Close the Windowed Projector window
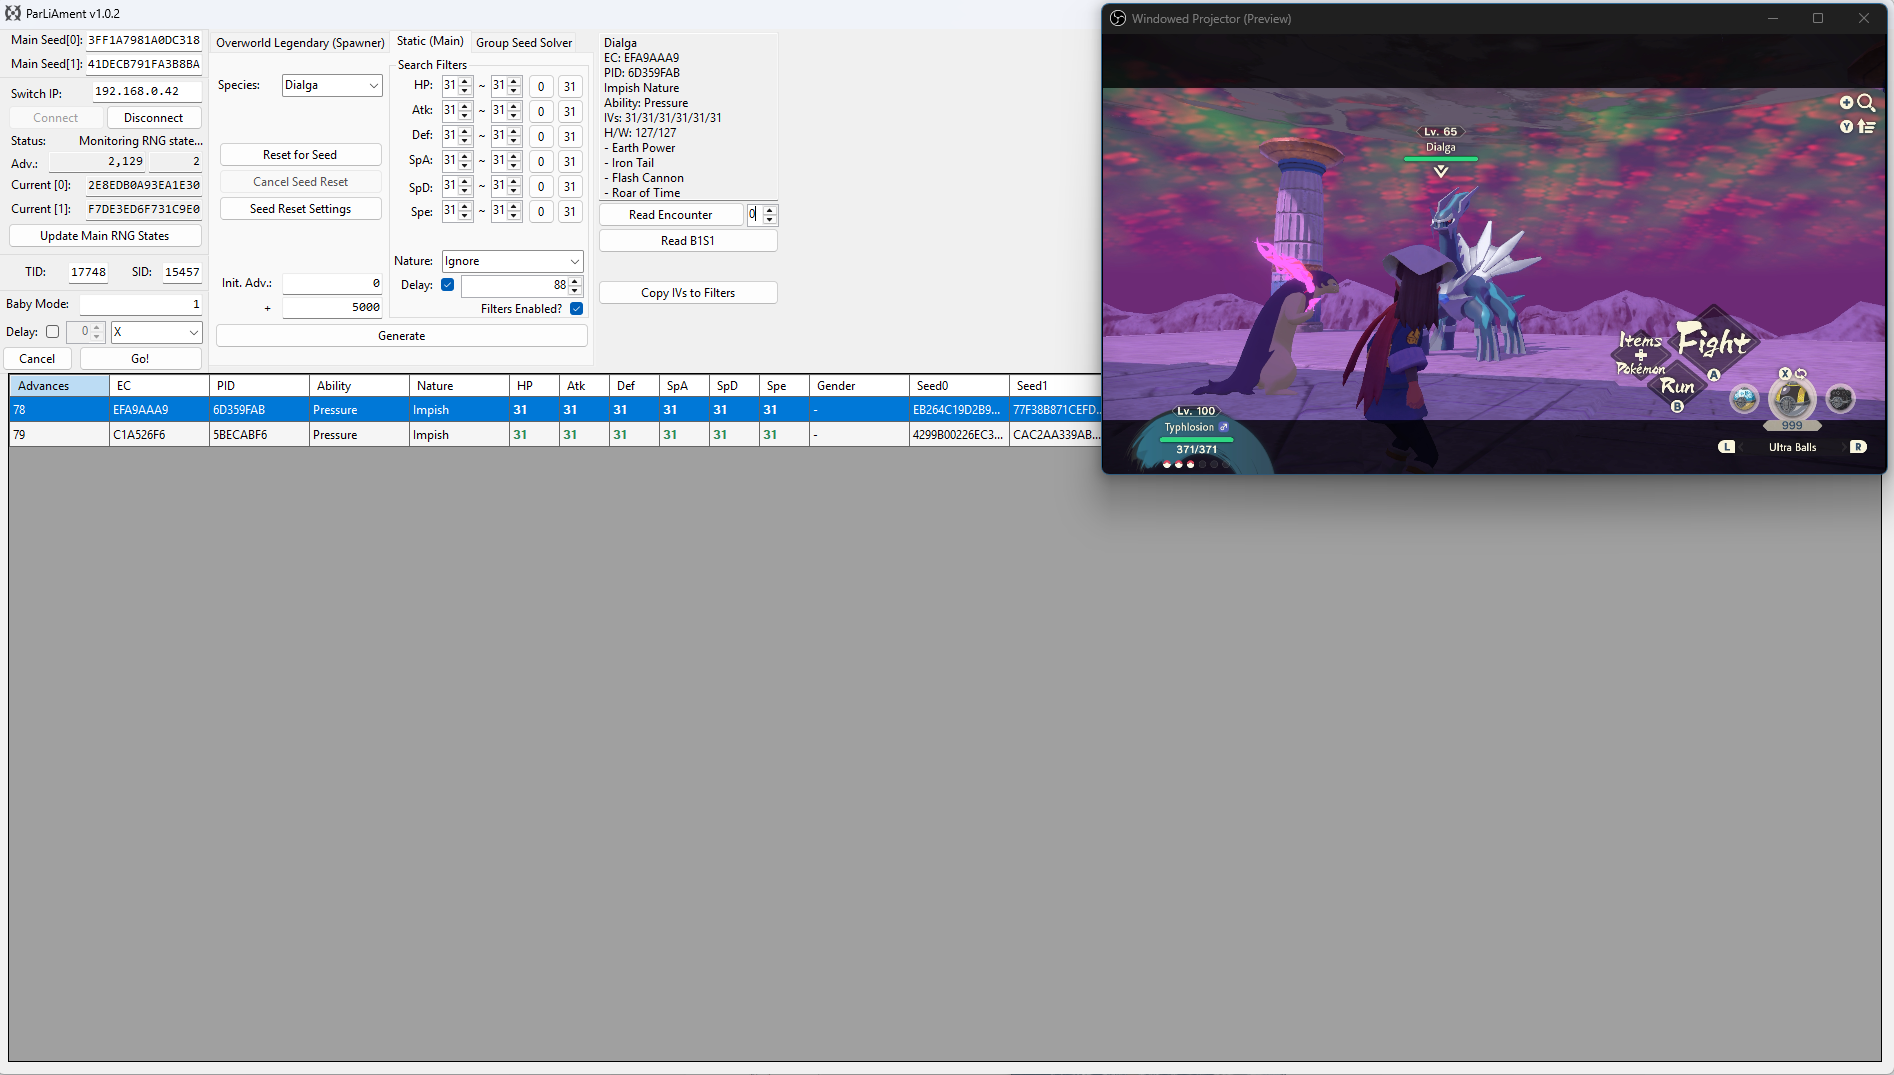This screenshot has height=1075, width=1894. click(1864, 18)
